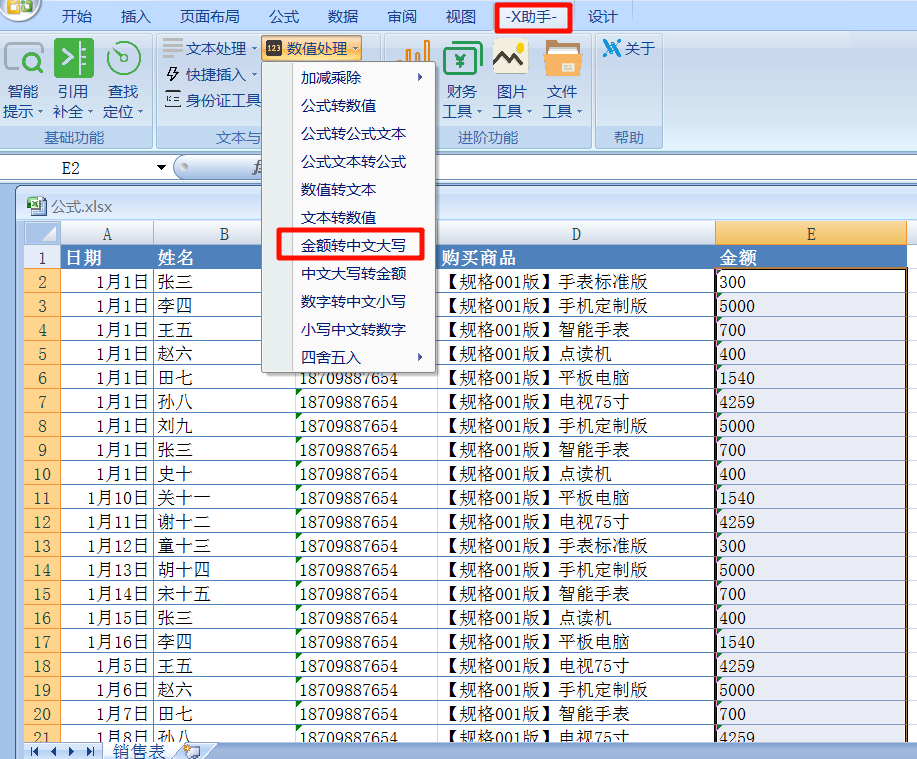
Task: Switch to the 开始 ribbon tab
Action: click(x=77, y=16)
